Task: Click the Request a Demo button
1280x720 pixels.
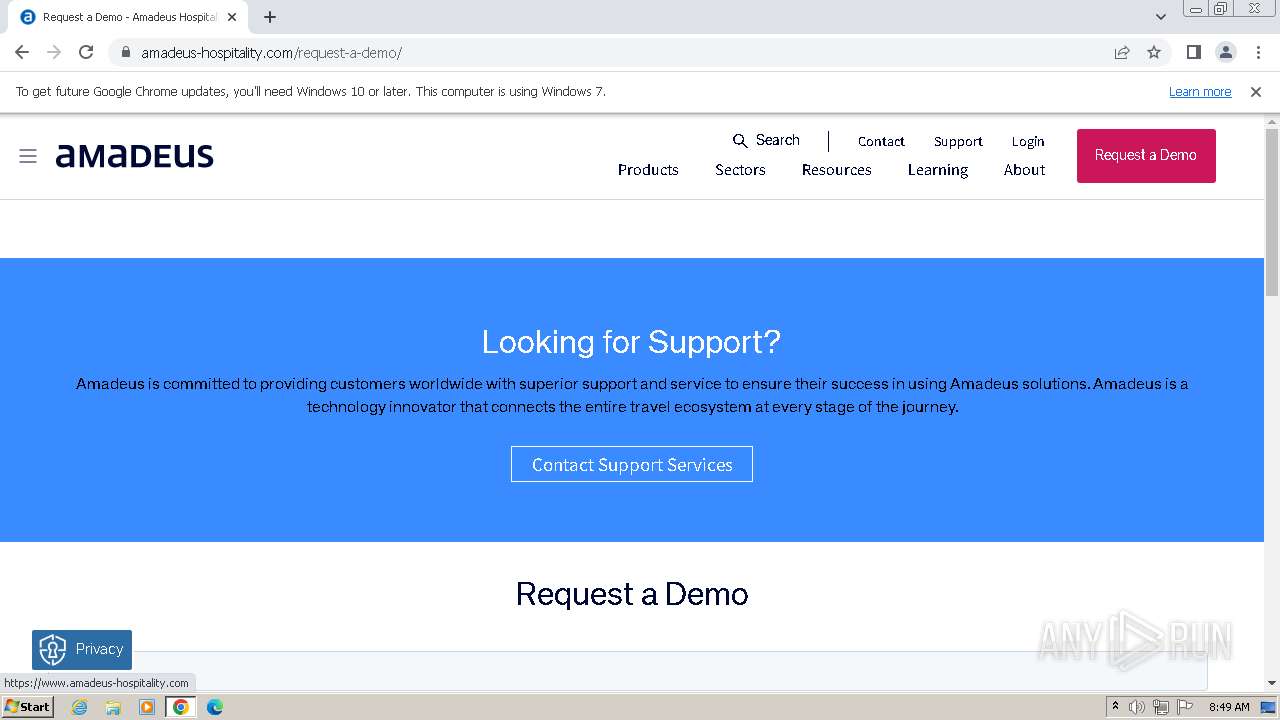Action: pyautogui.click(x=1146, y=155)
